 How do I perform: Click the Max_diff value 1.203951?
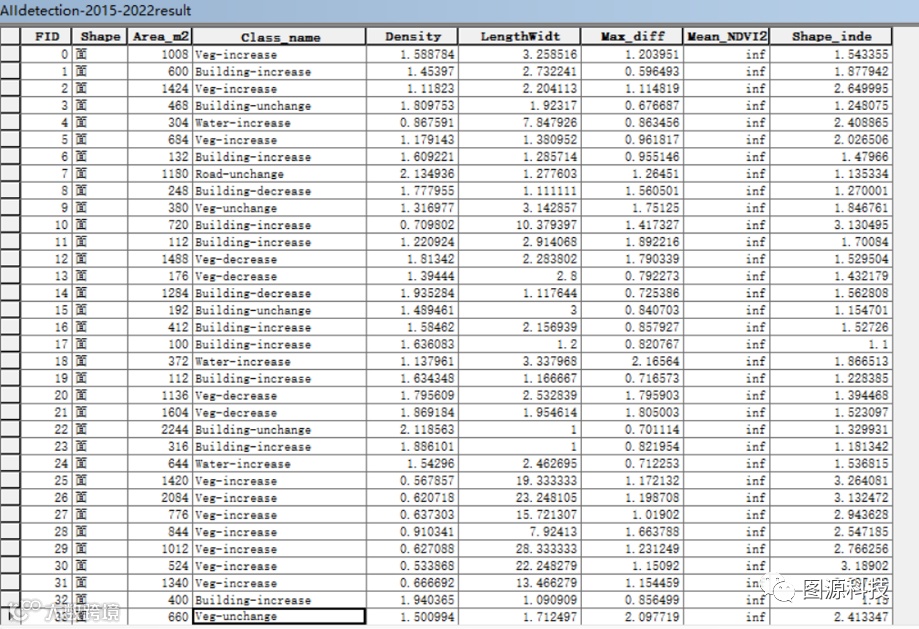point(632,55)
